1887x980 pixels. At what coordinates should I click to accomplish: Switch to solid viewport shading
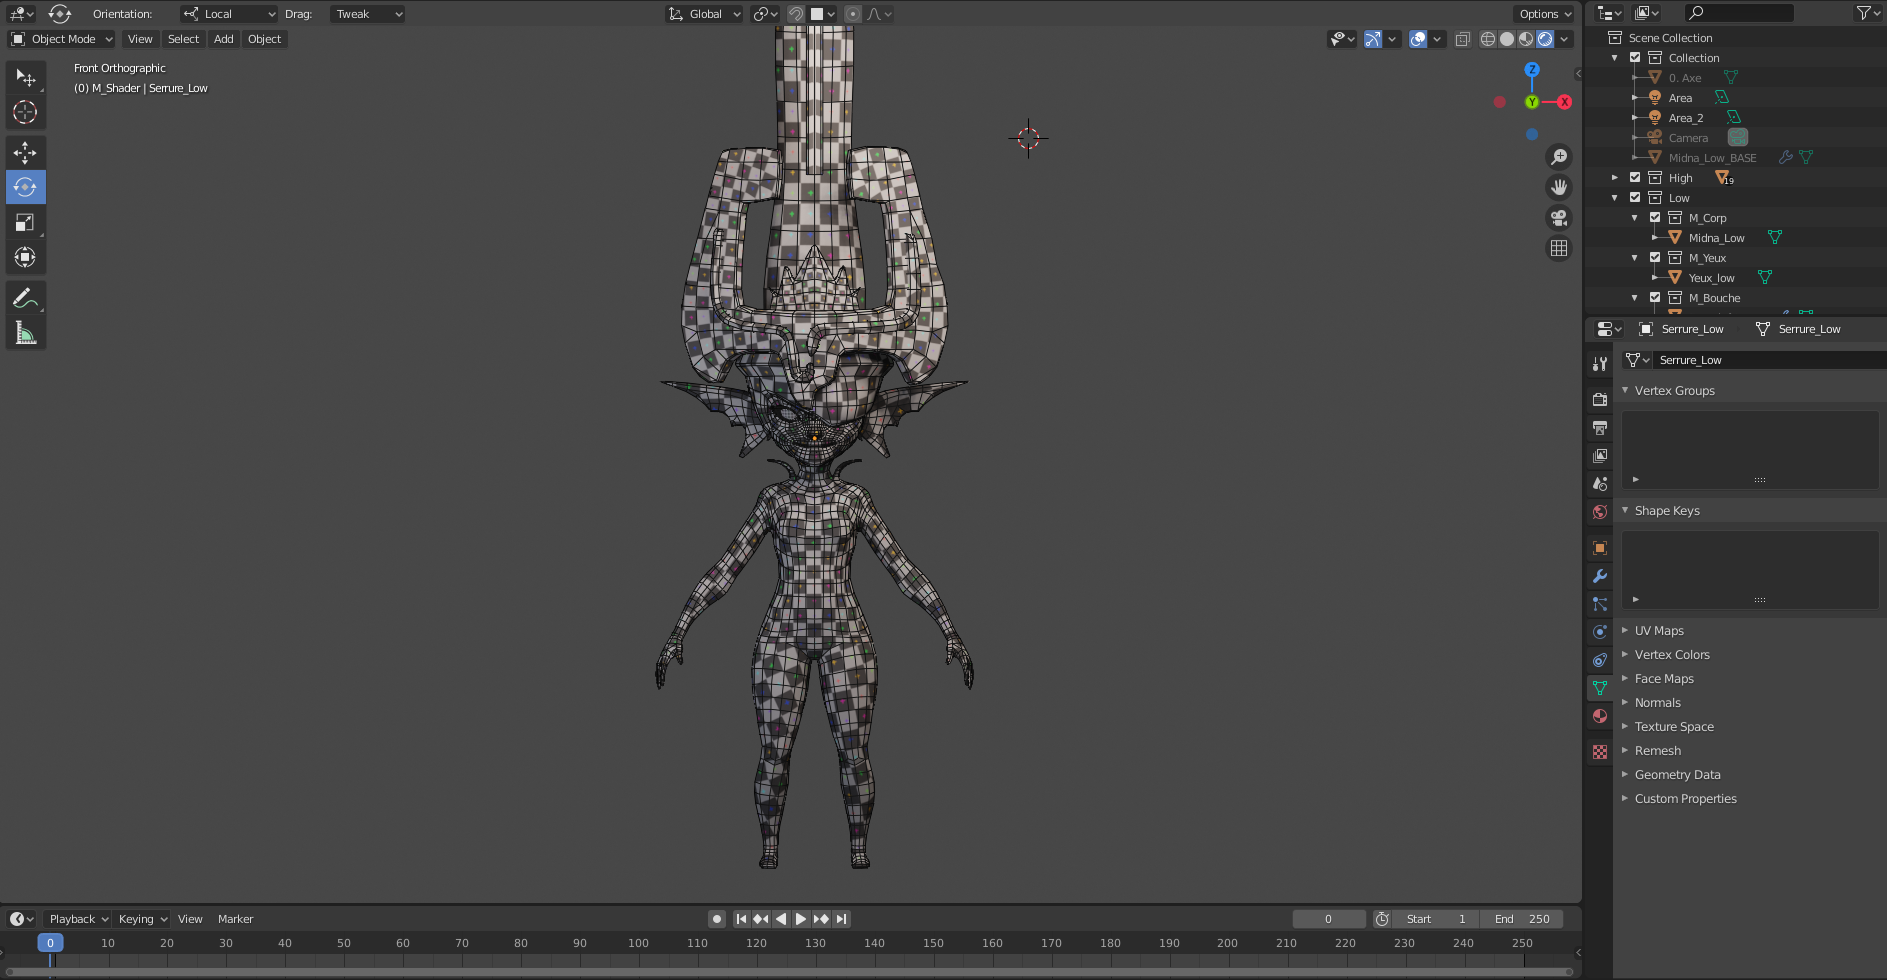point(1507,39)
